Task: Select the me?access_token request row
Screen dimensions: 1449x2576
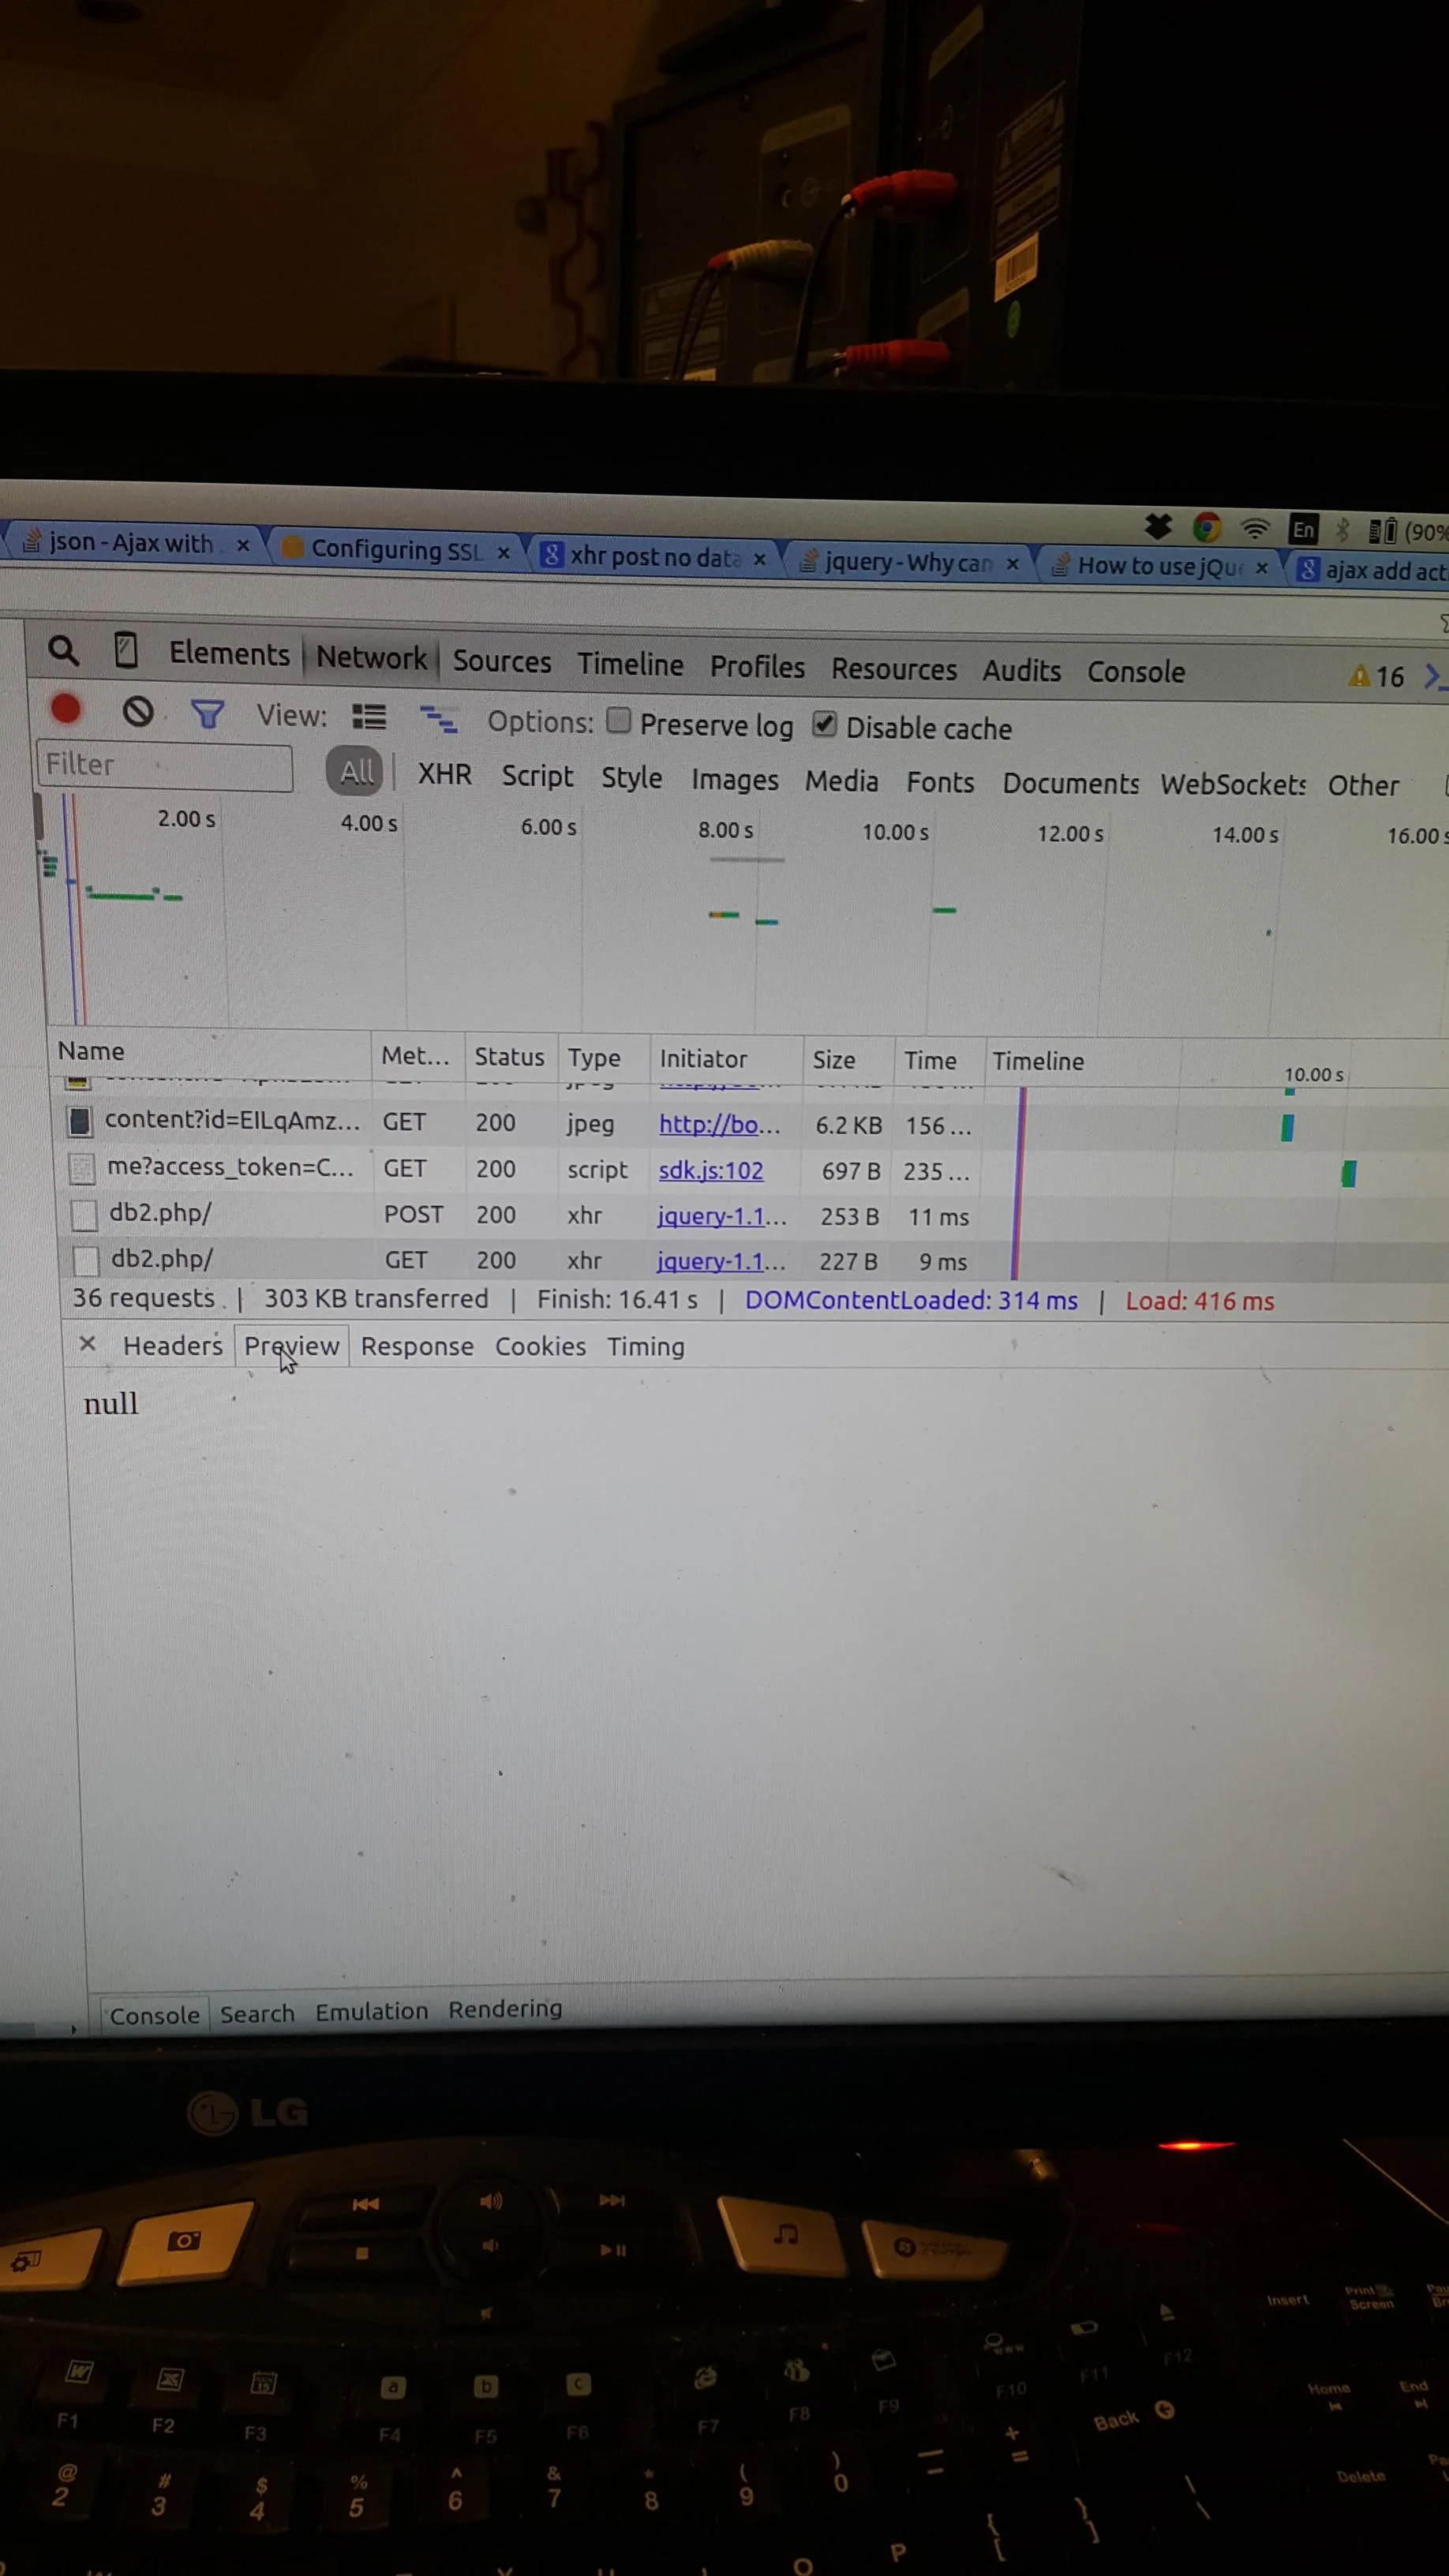Action: click(x=754, y=1169)
